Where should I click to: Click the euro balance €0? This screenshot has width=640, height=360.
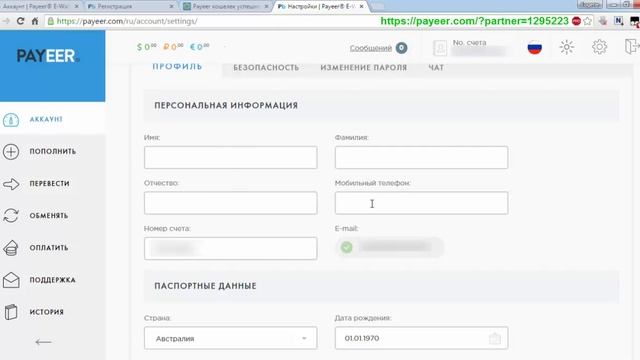pyautogui.click(x=200, y=47)
